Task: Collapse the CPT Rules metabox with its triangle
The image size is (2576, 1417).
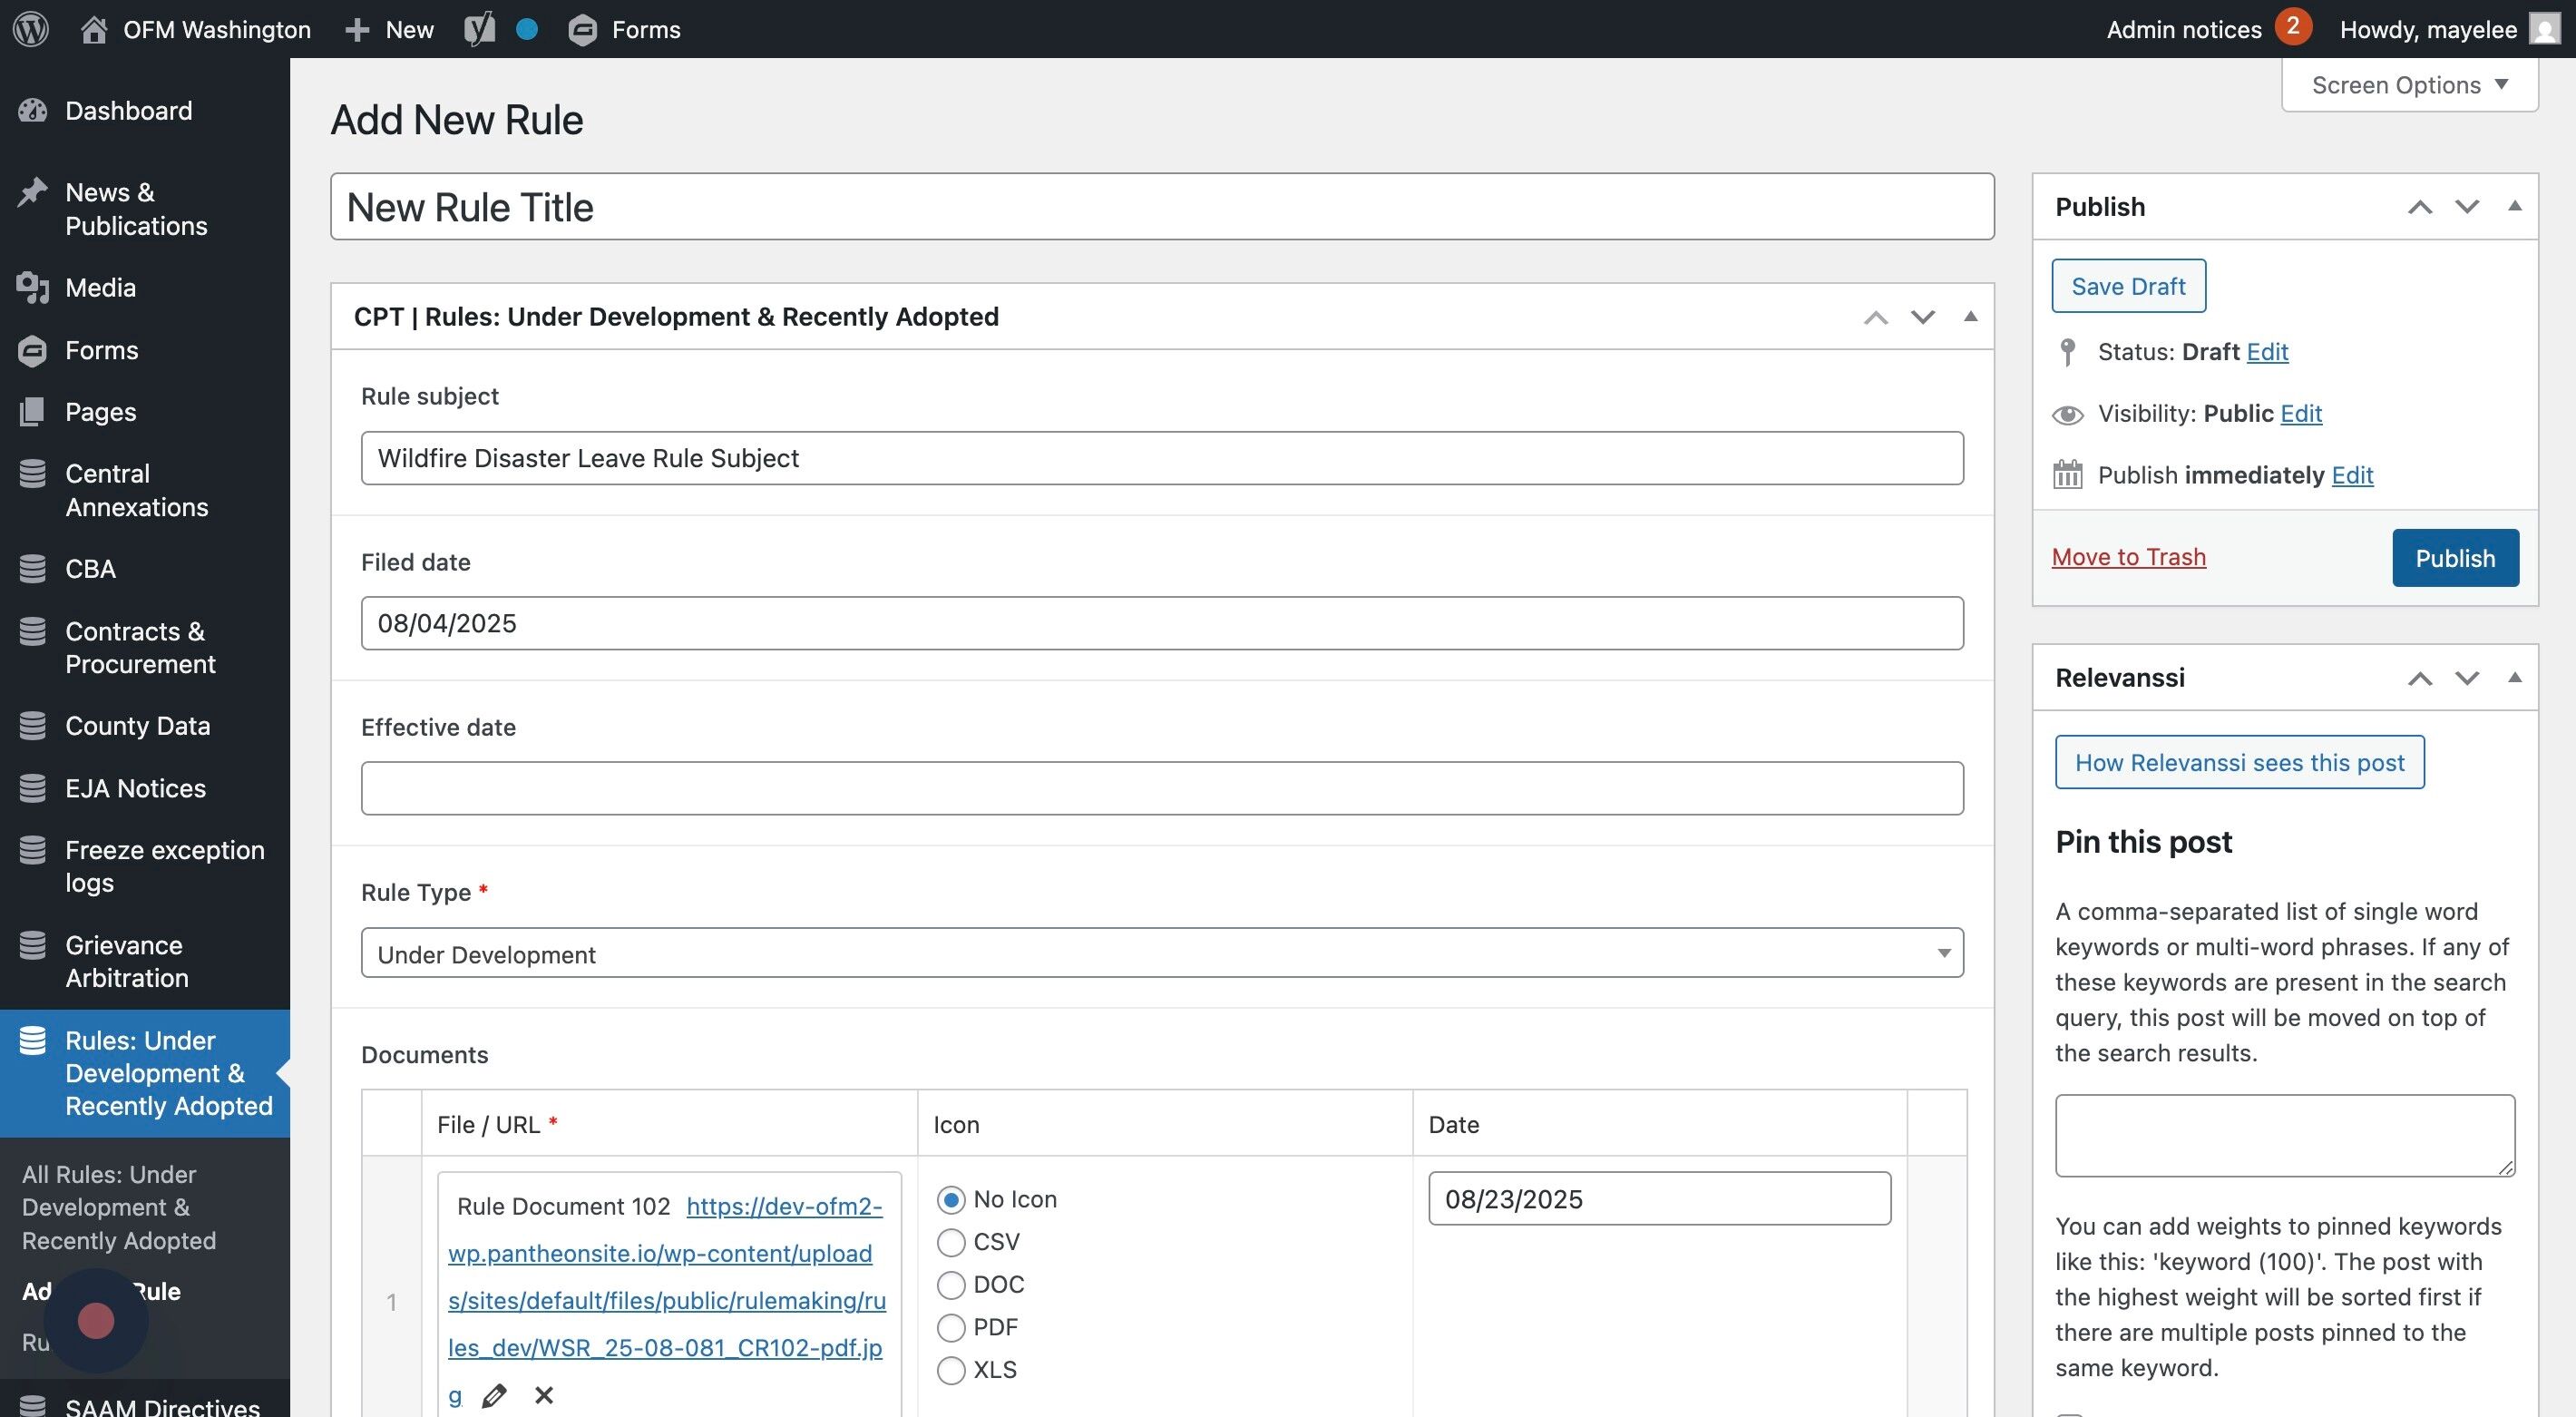Action: (1970, 317)
